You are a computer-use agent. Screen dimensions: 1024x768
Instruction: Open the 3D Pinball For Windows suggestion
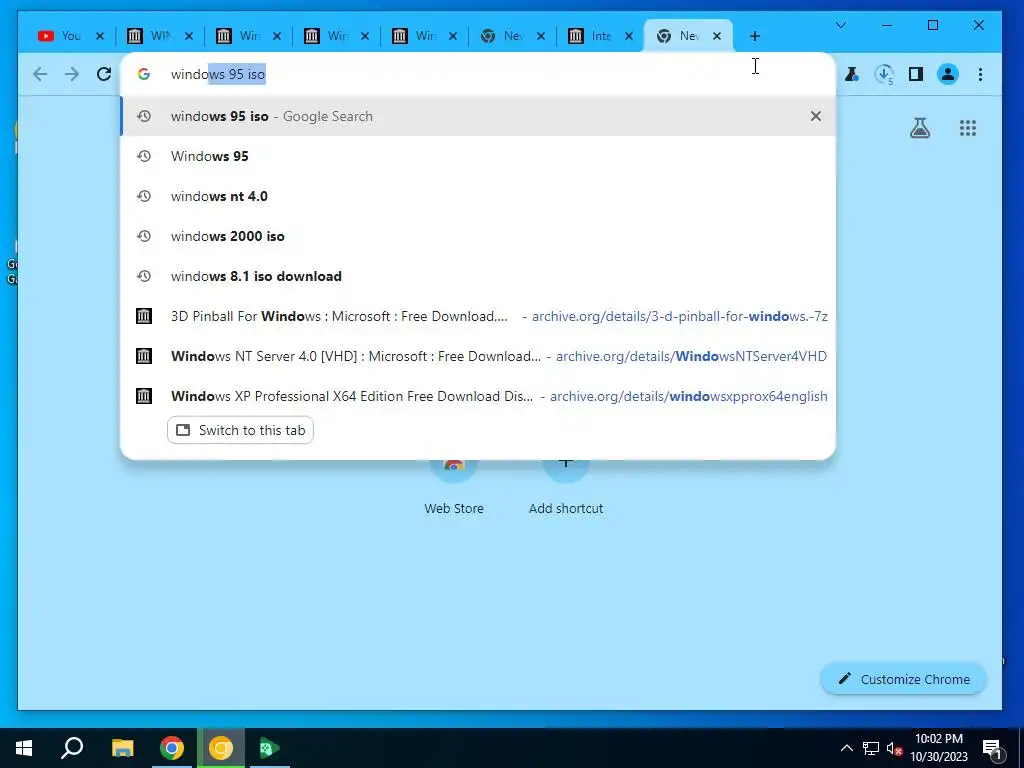(478, 316)
